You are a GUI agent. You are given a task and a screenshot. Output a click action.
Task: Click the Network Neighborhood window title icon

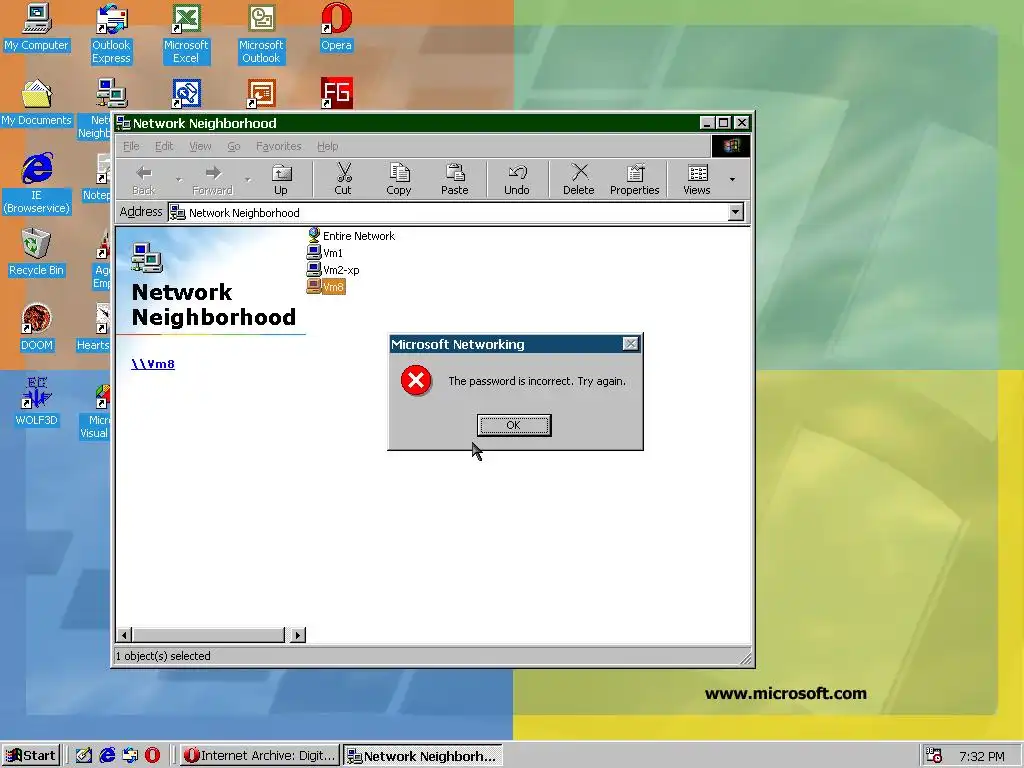point(123,123)
